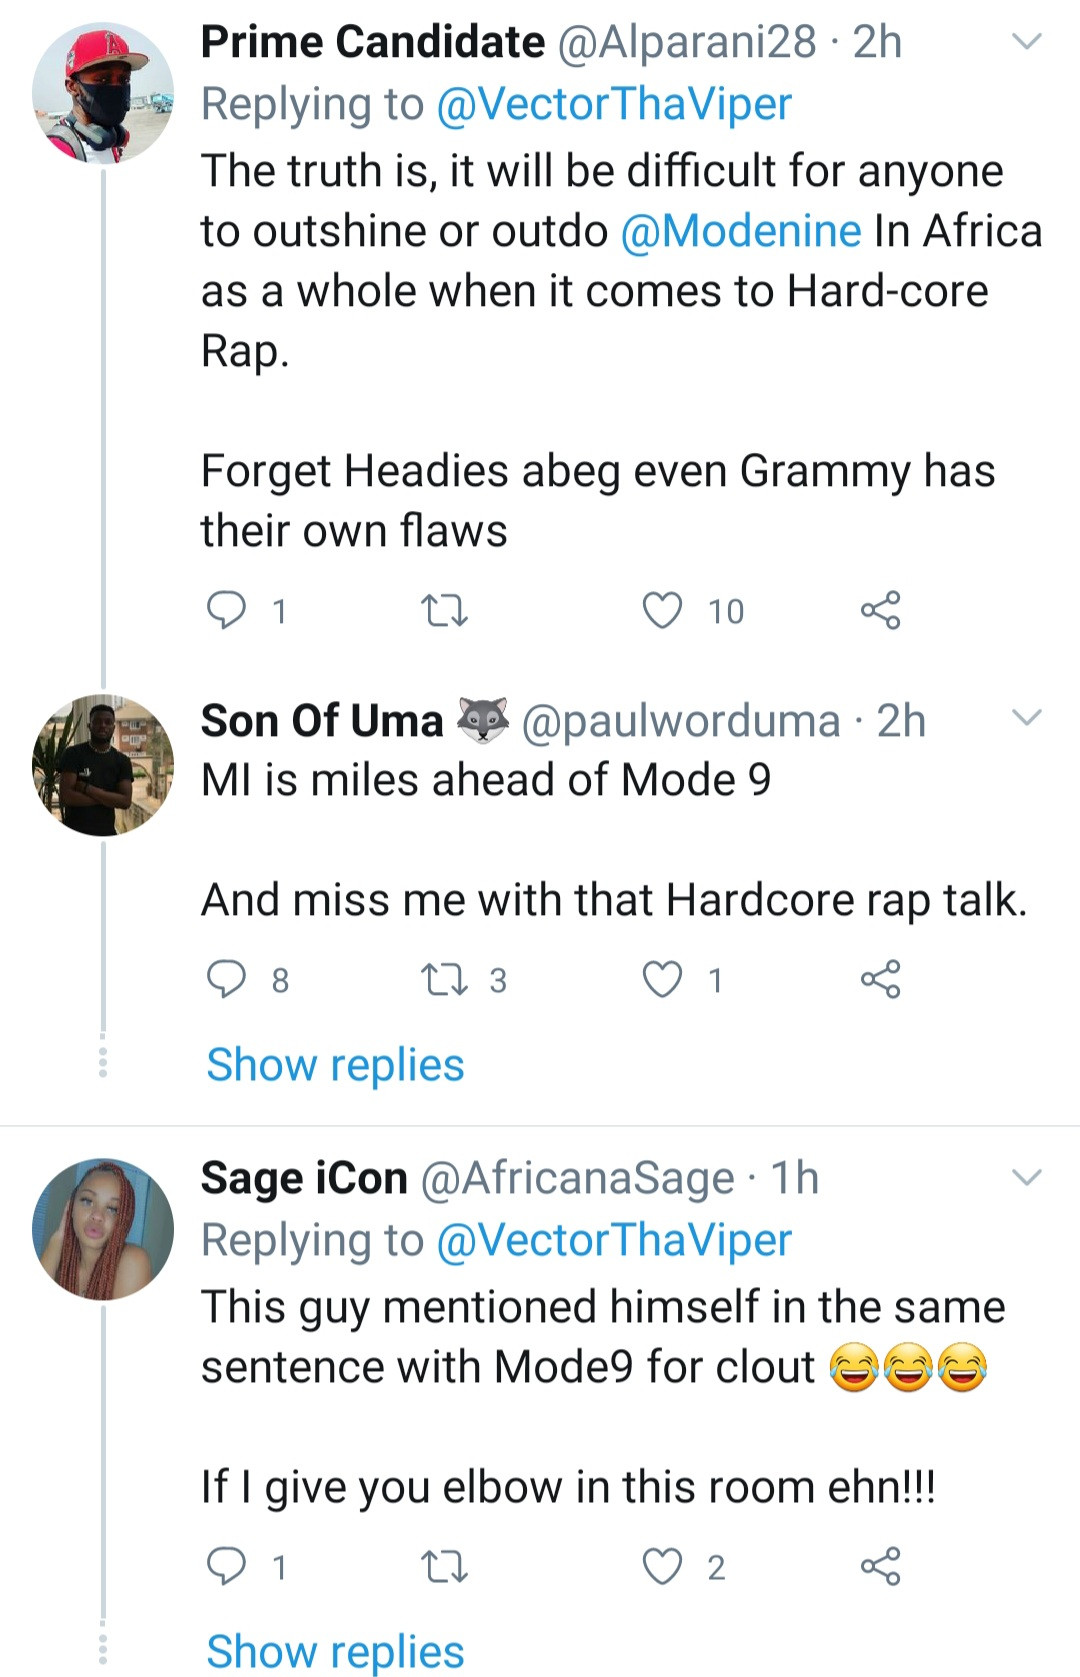Viewport: 1080px width, 1677px height.
Task: Like Son Of Uma's tweet
Action: 662,979
